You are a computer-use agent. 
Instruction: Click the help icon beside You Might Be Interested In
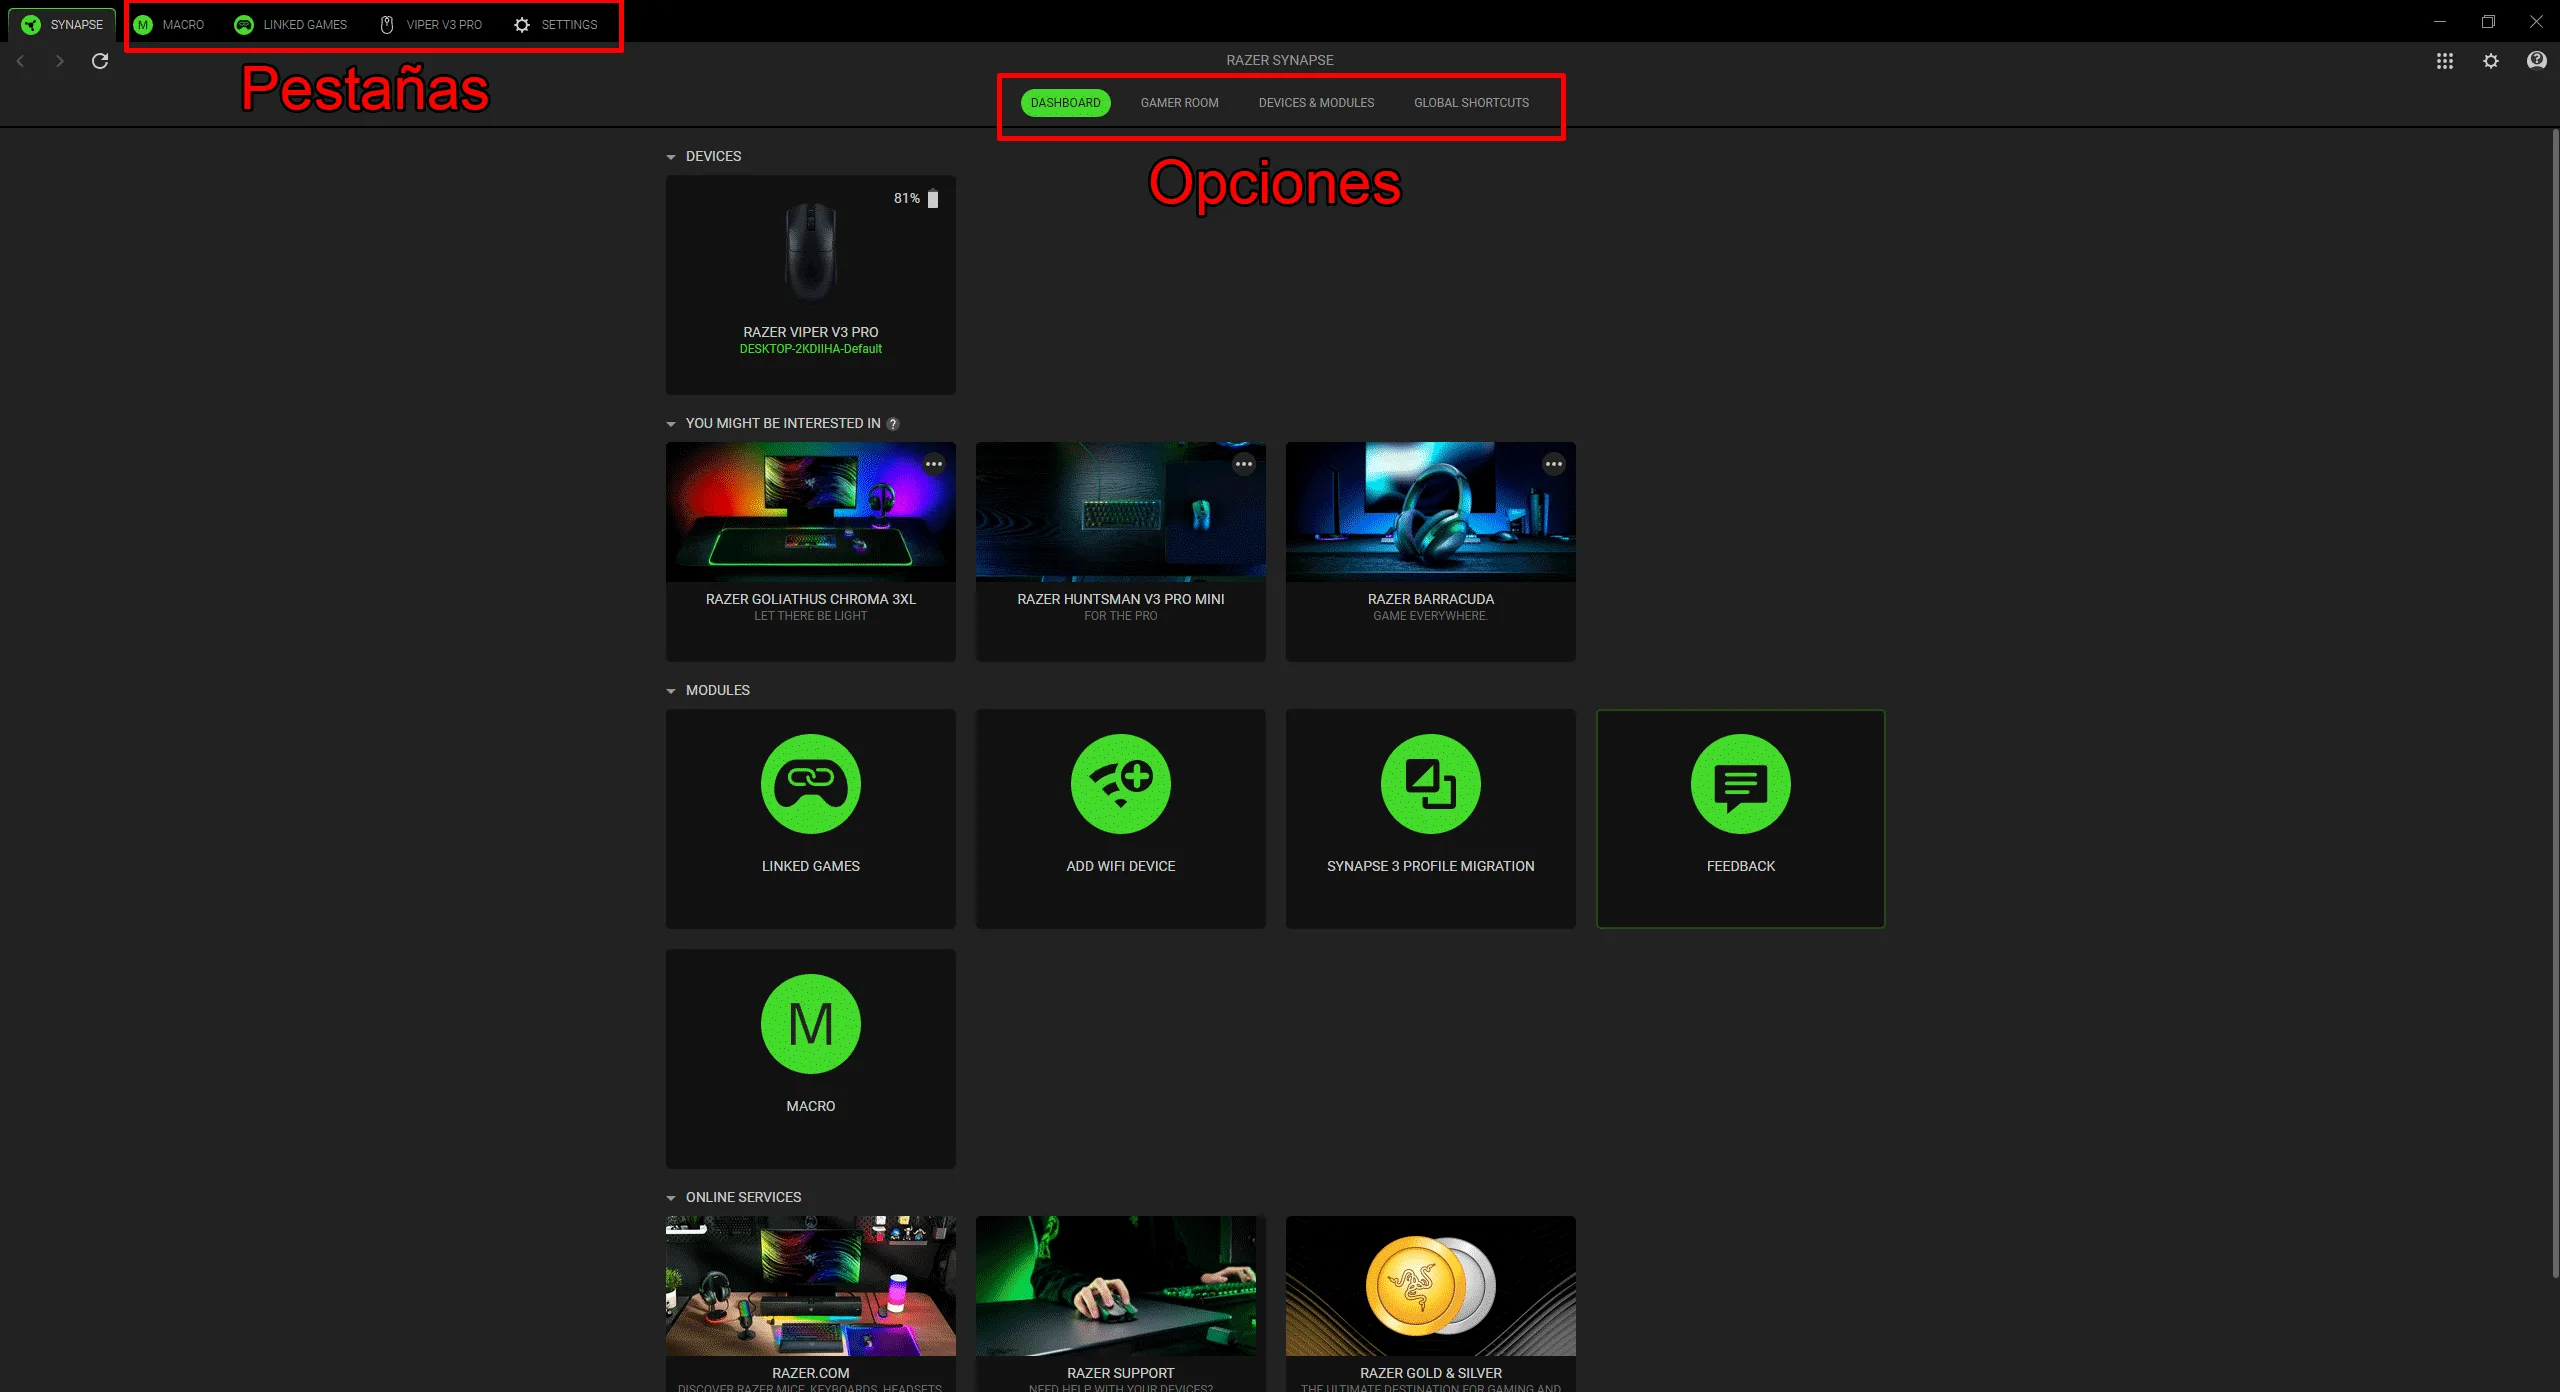pyautogui.click(x=893, y=424)
